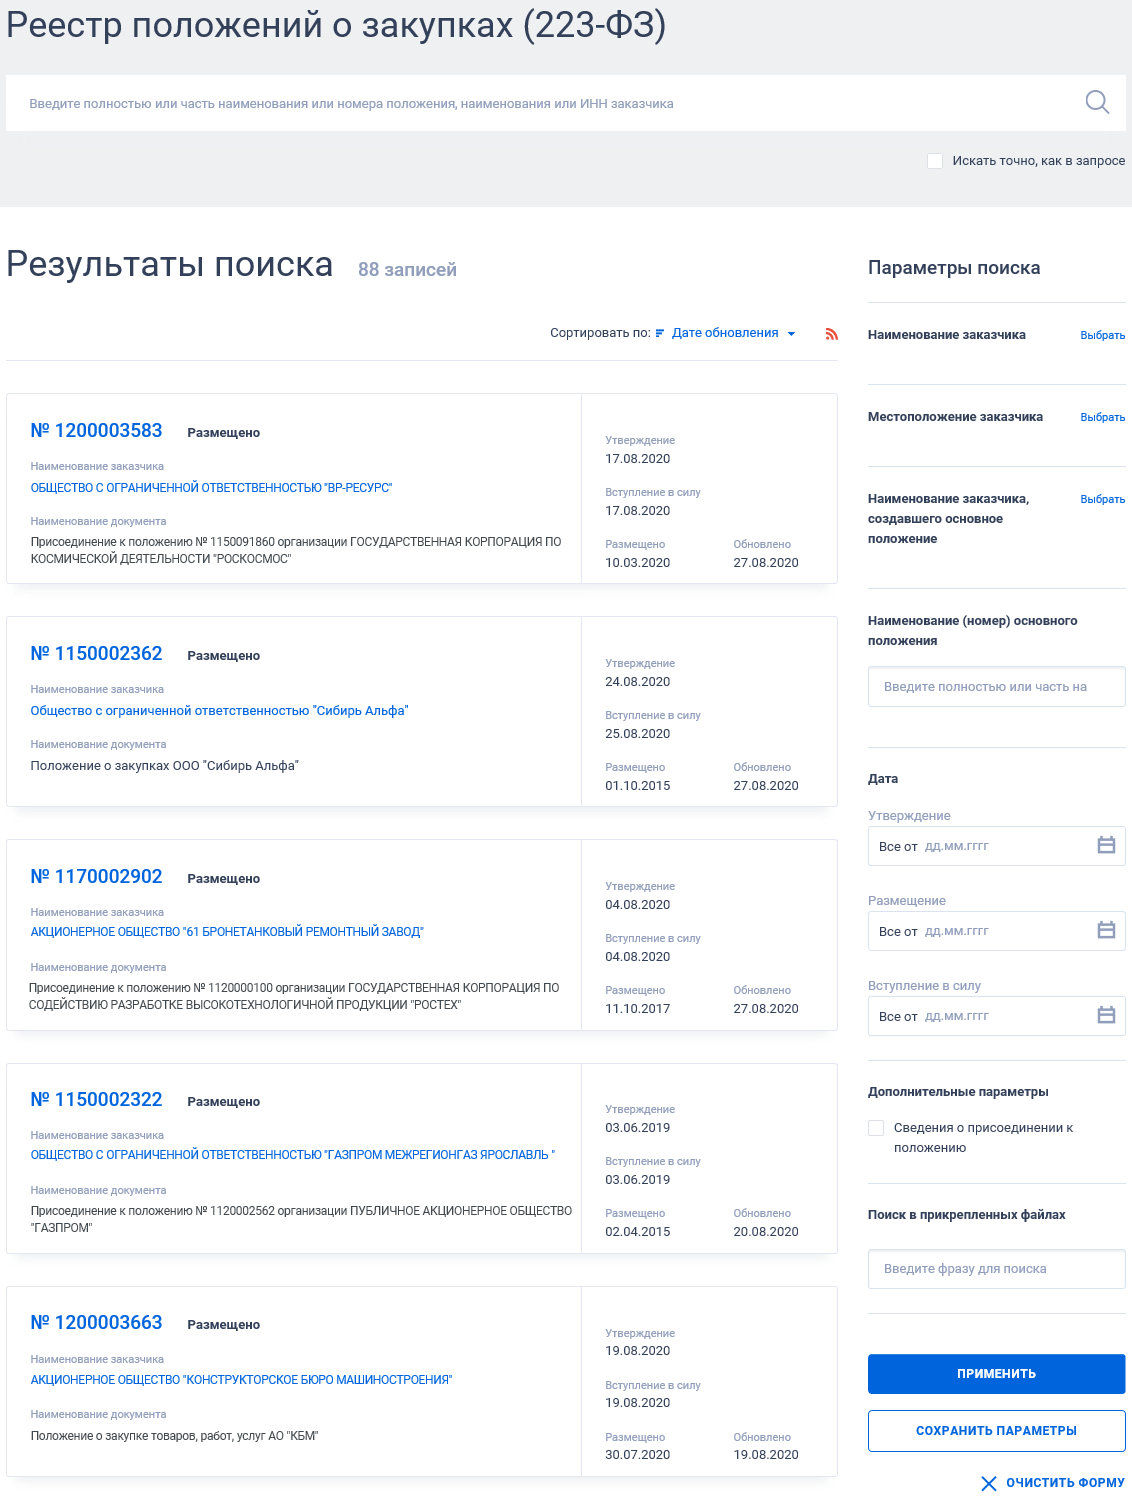
Task: Open customer ООО "ВР-РЕСУРС" link
Action: pos(211,488)
